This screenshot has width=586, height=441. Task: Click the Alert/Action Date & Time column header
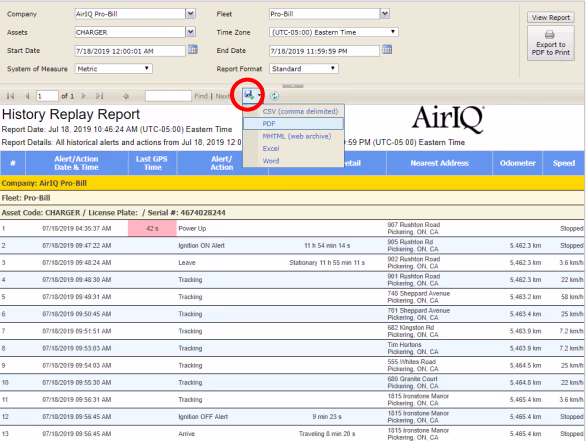[x=77, y=163]
